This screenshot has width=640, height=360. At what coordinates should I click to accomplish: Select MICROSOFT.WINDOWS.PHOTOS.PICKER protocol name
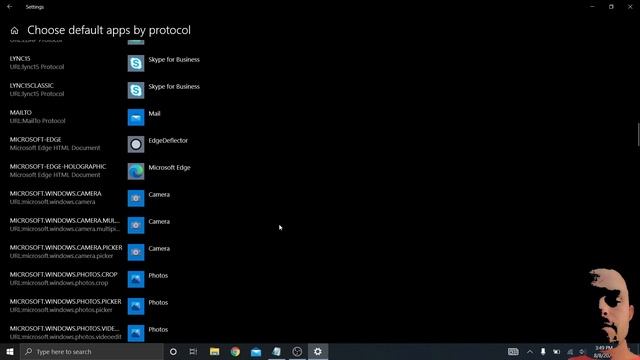(65, 301)
